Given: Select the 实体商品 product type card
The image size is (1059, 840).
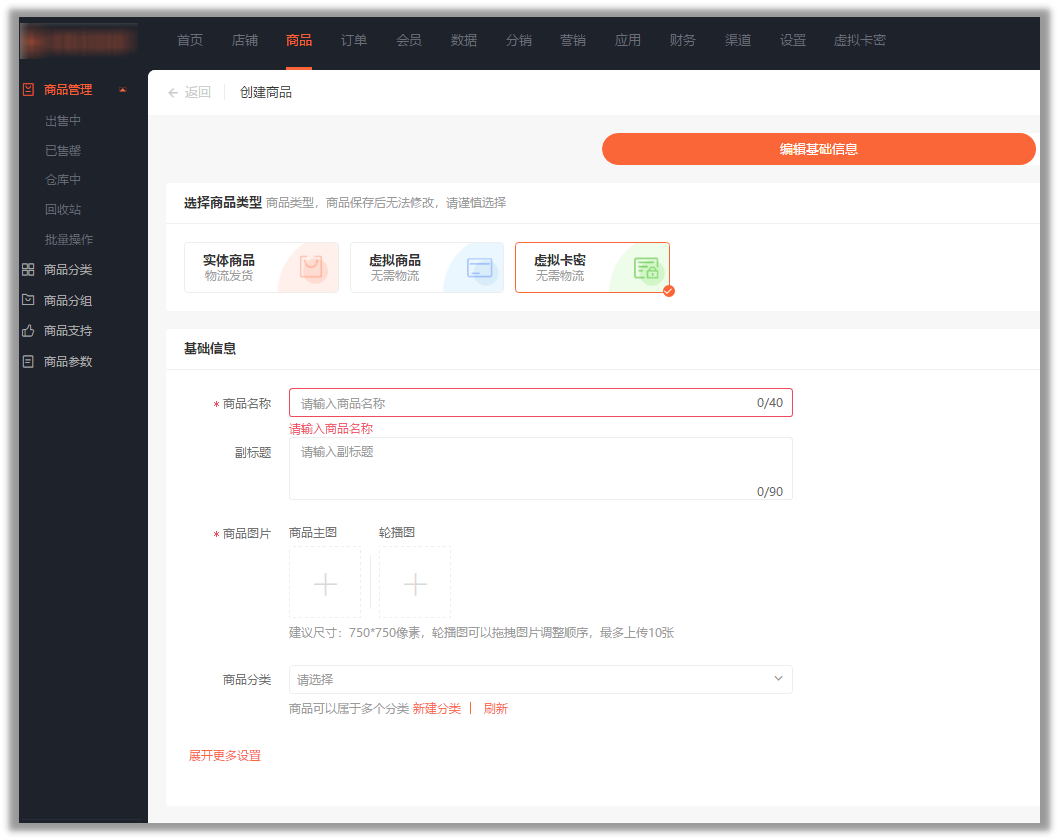Looking at the screenshot, I should 261,267.
